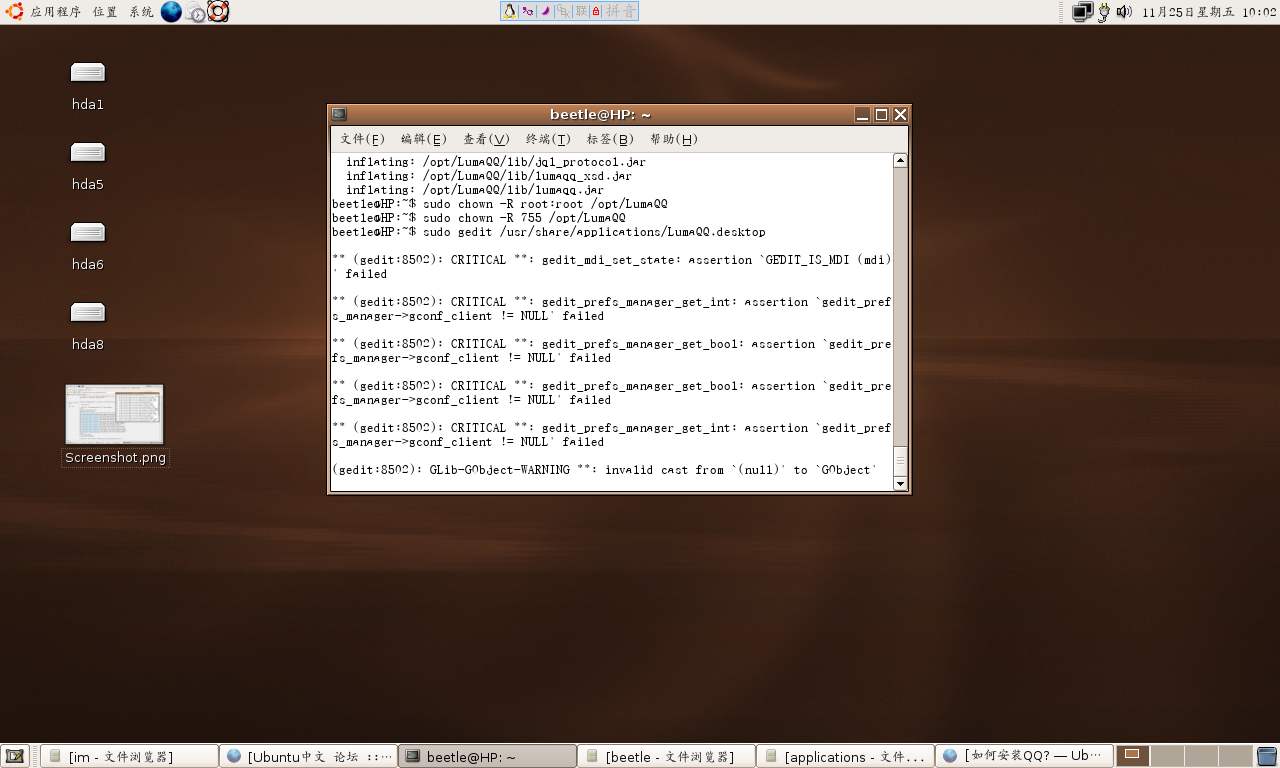The width and height of the screenshot is (1280, 768).
Task: Open the hda5 drive icon
Action: [x=88, y=152]
